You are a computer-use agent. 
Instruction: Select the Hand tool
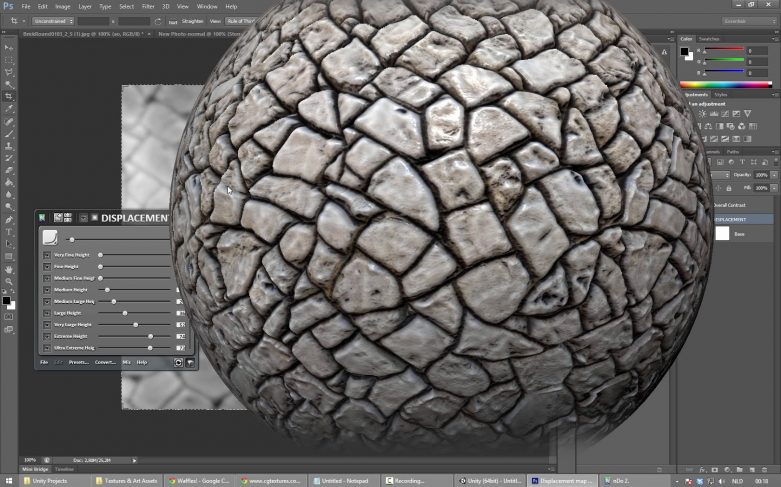tap(9, 269)
